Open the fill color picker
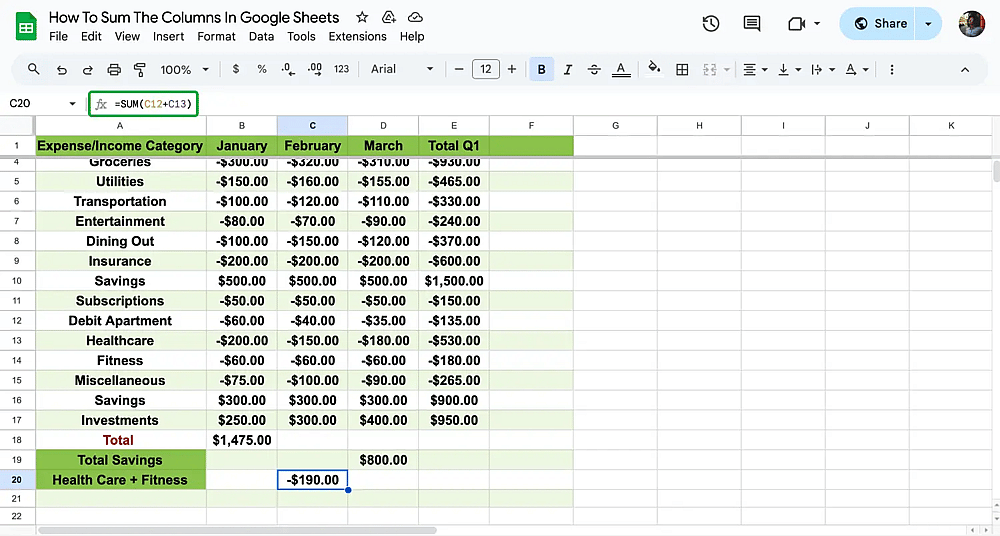Screen dimensions: 1000x536 [654, 68]
